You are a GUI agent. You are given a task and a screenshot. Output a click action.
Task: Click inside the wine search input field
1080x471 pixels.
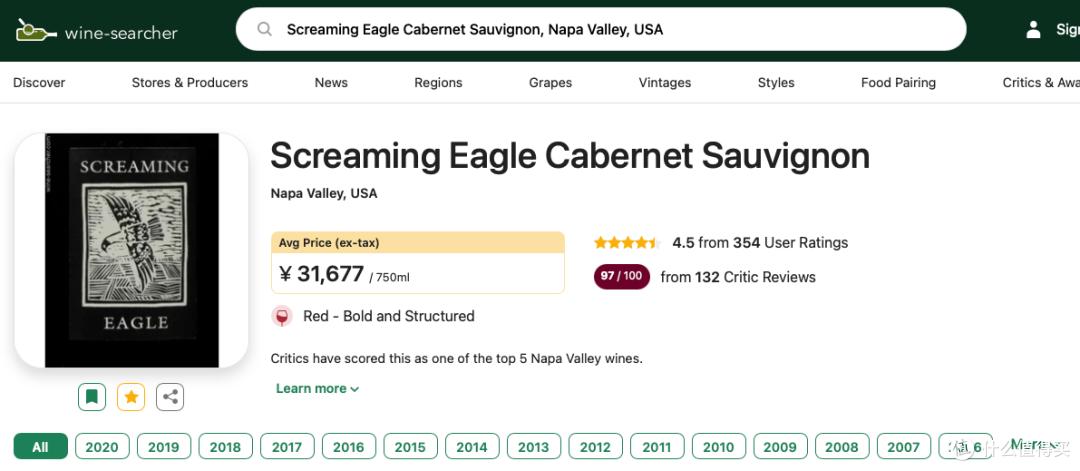(x=601, y=30)
